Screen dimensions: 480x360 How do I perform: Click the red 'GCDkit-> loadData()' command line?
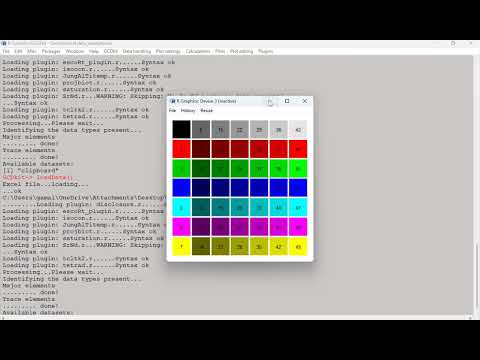point(37,177)
